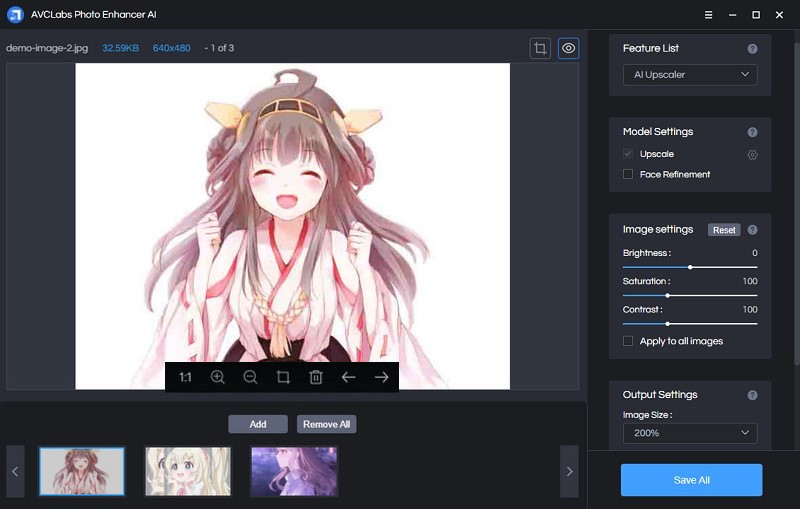Click the 640x480 resolution text
Viewport: 800px width, 509px height.
[171, 48]
